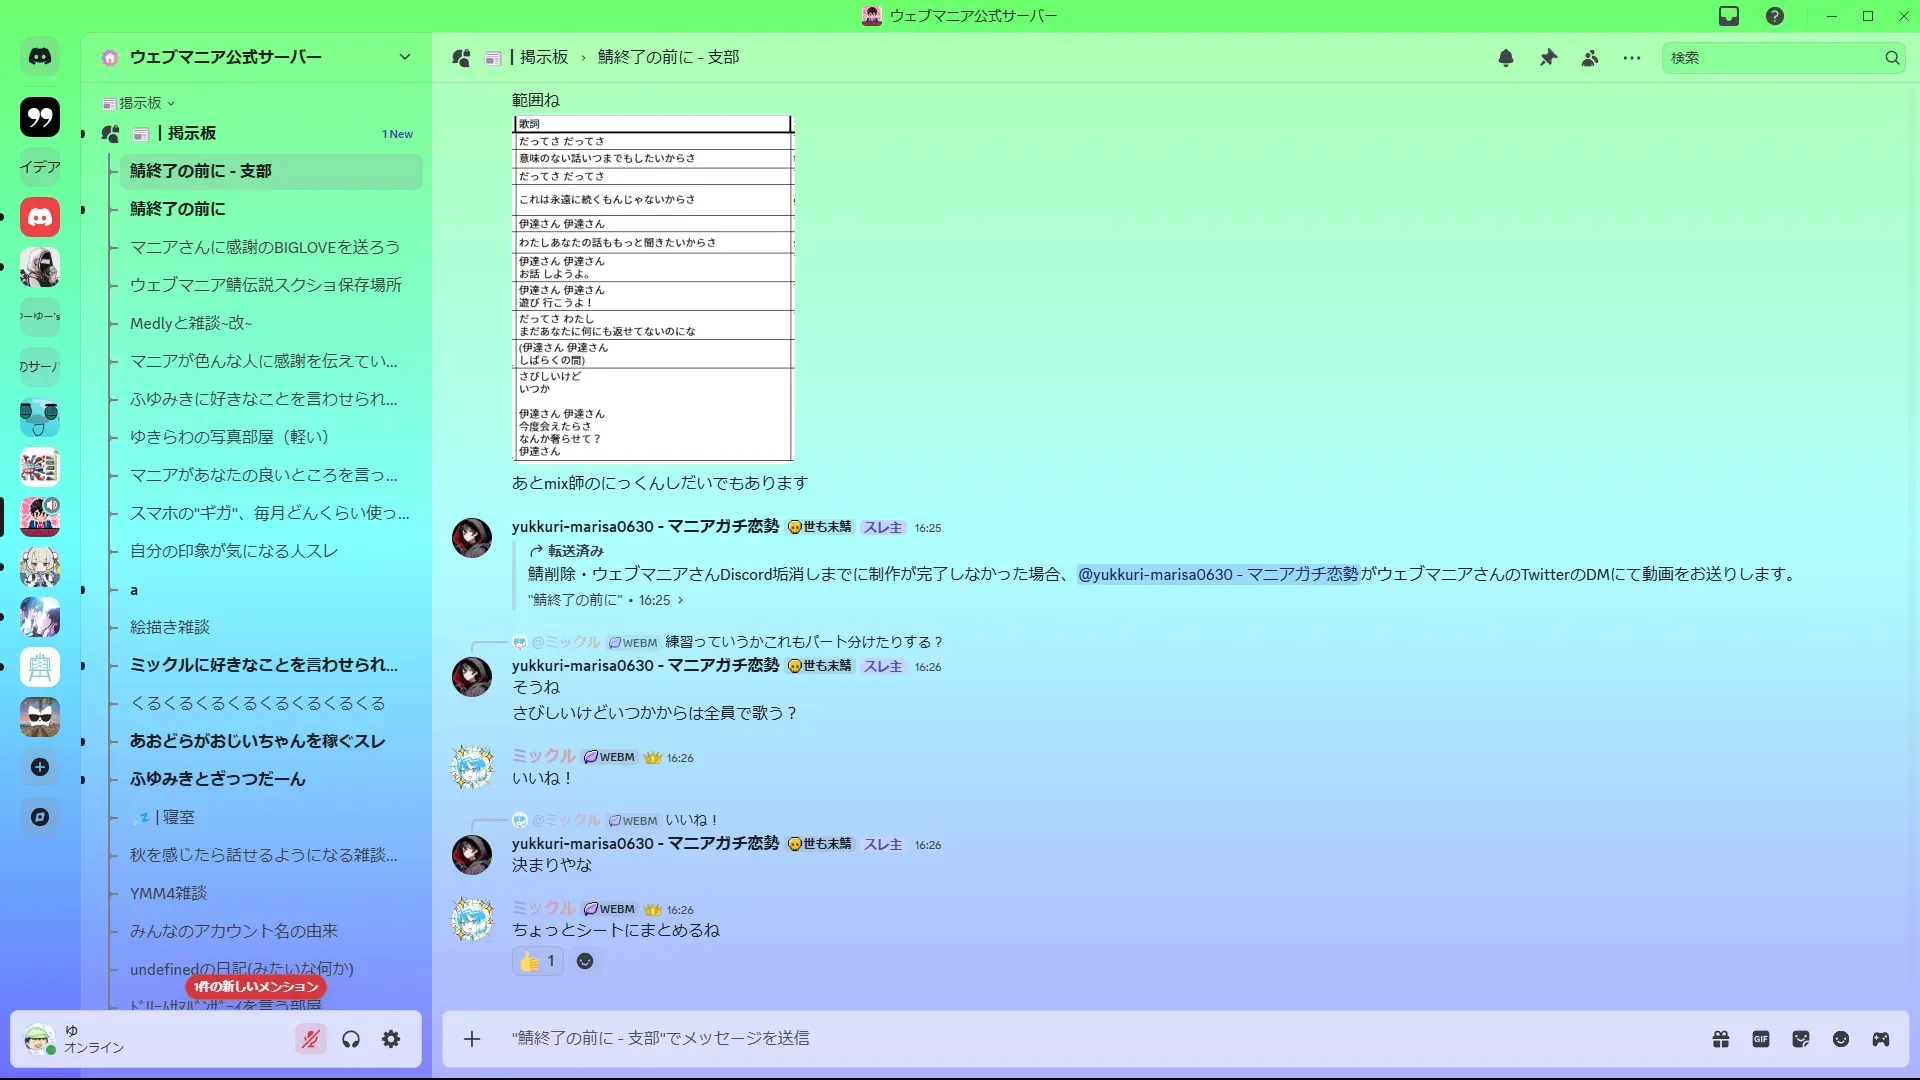Send a gift via gift icon
Viewport: 1920px width, 1080px height.
click(x=1721, y=1039)
